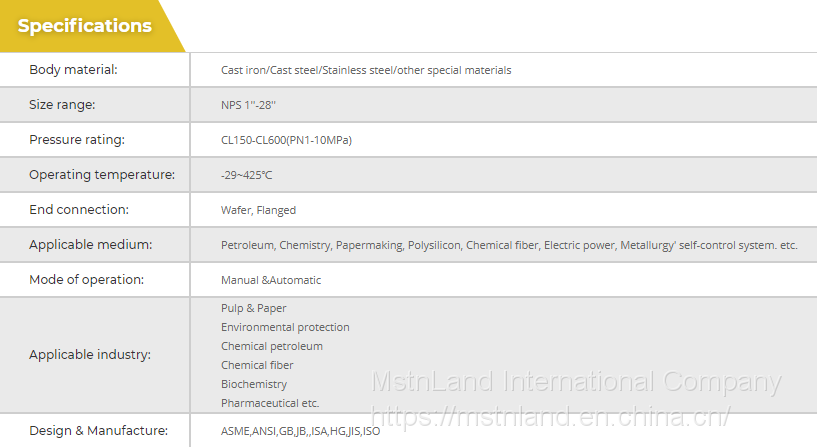Select the Cast iron/Cast steel materials text
Viewport: 817px width, 447px height.
pyautogui.click(x=365, y=70)
